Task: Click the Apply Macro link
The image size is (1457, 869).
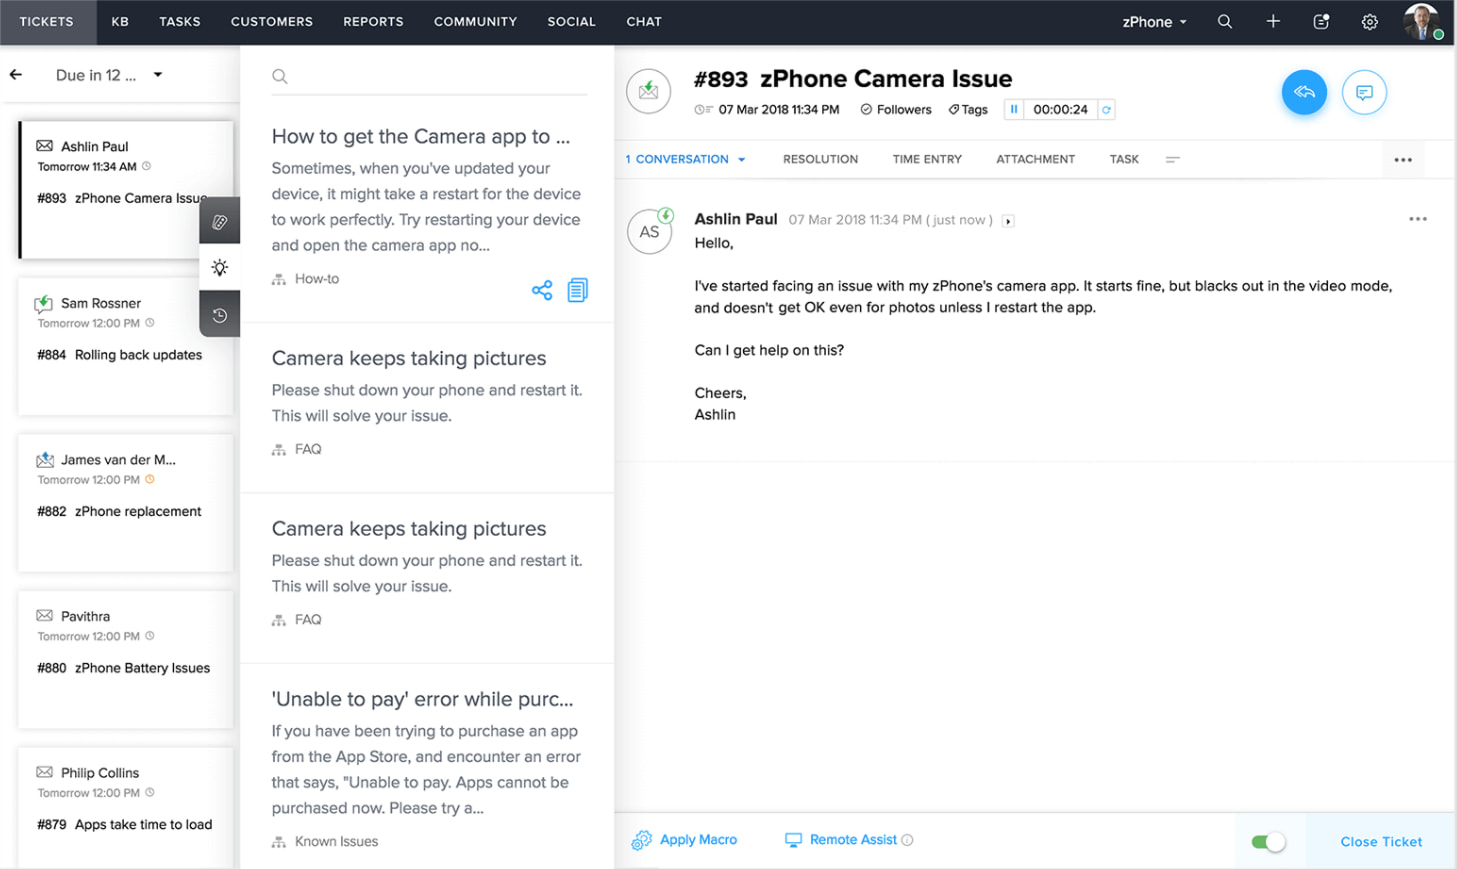Action: point(697,840)
